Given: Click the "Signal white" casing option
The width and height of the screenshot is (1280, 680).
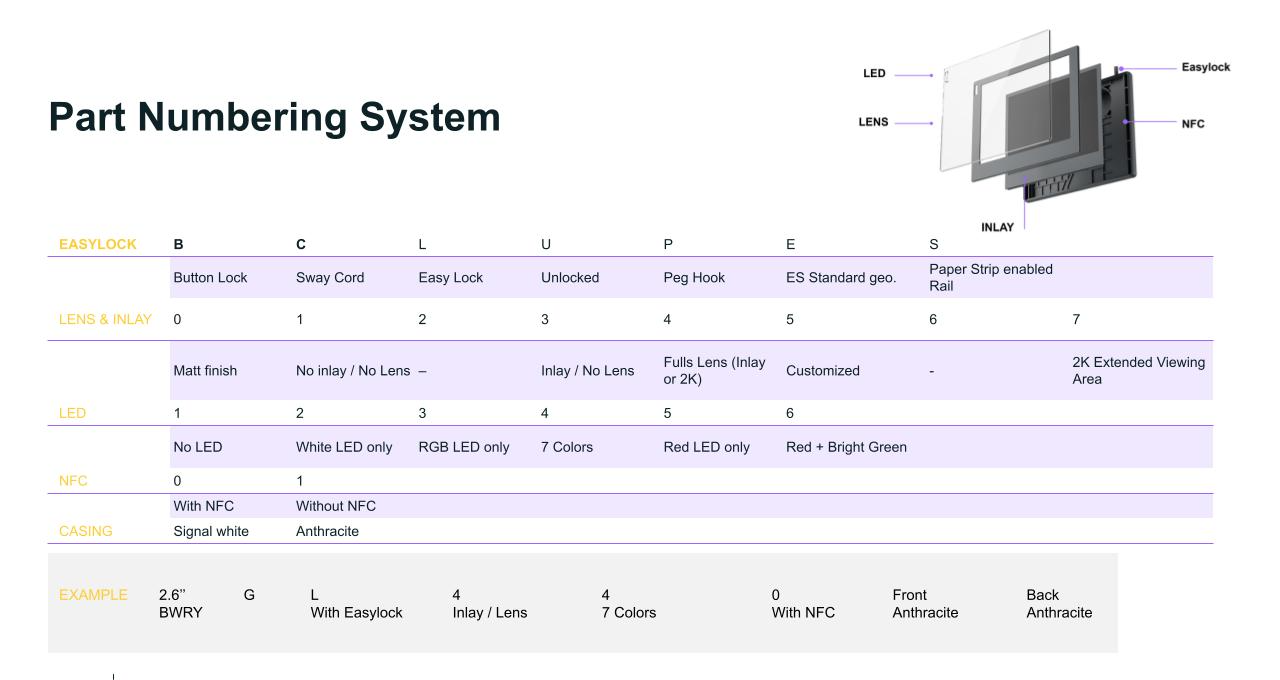Looking at the screenshot, I should (x=211, y=531).
